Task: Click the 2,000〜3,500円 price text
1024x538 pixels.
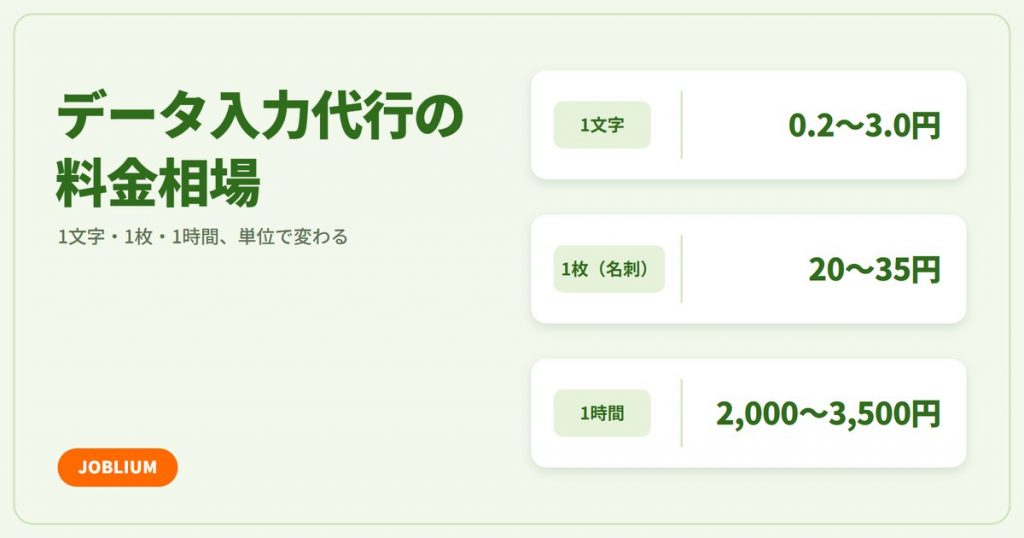Action: [x=828, y=414]
